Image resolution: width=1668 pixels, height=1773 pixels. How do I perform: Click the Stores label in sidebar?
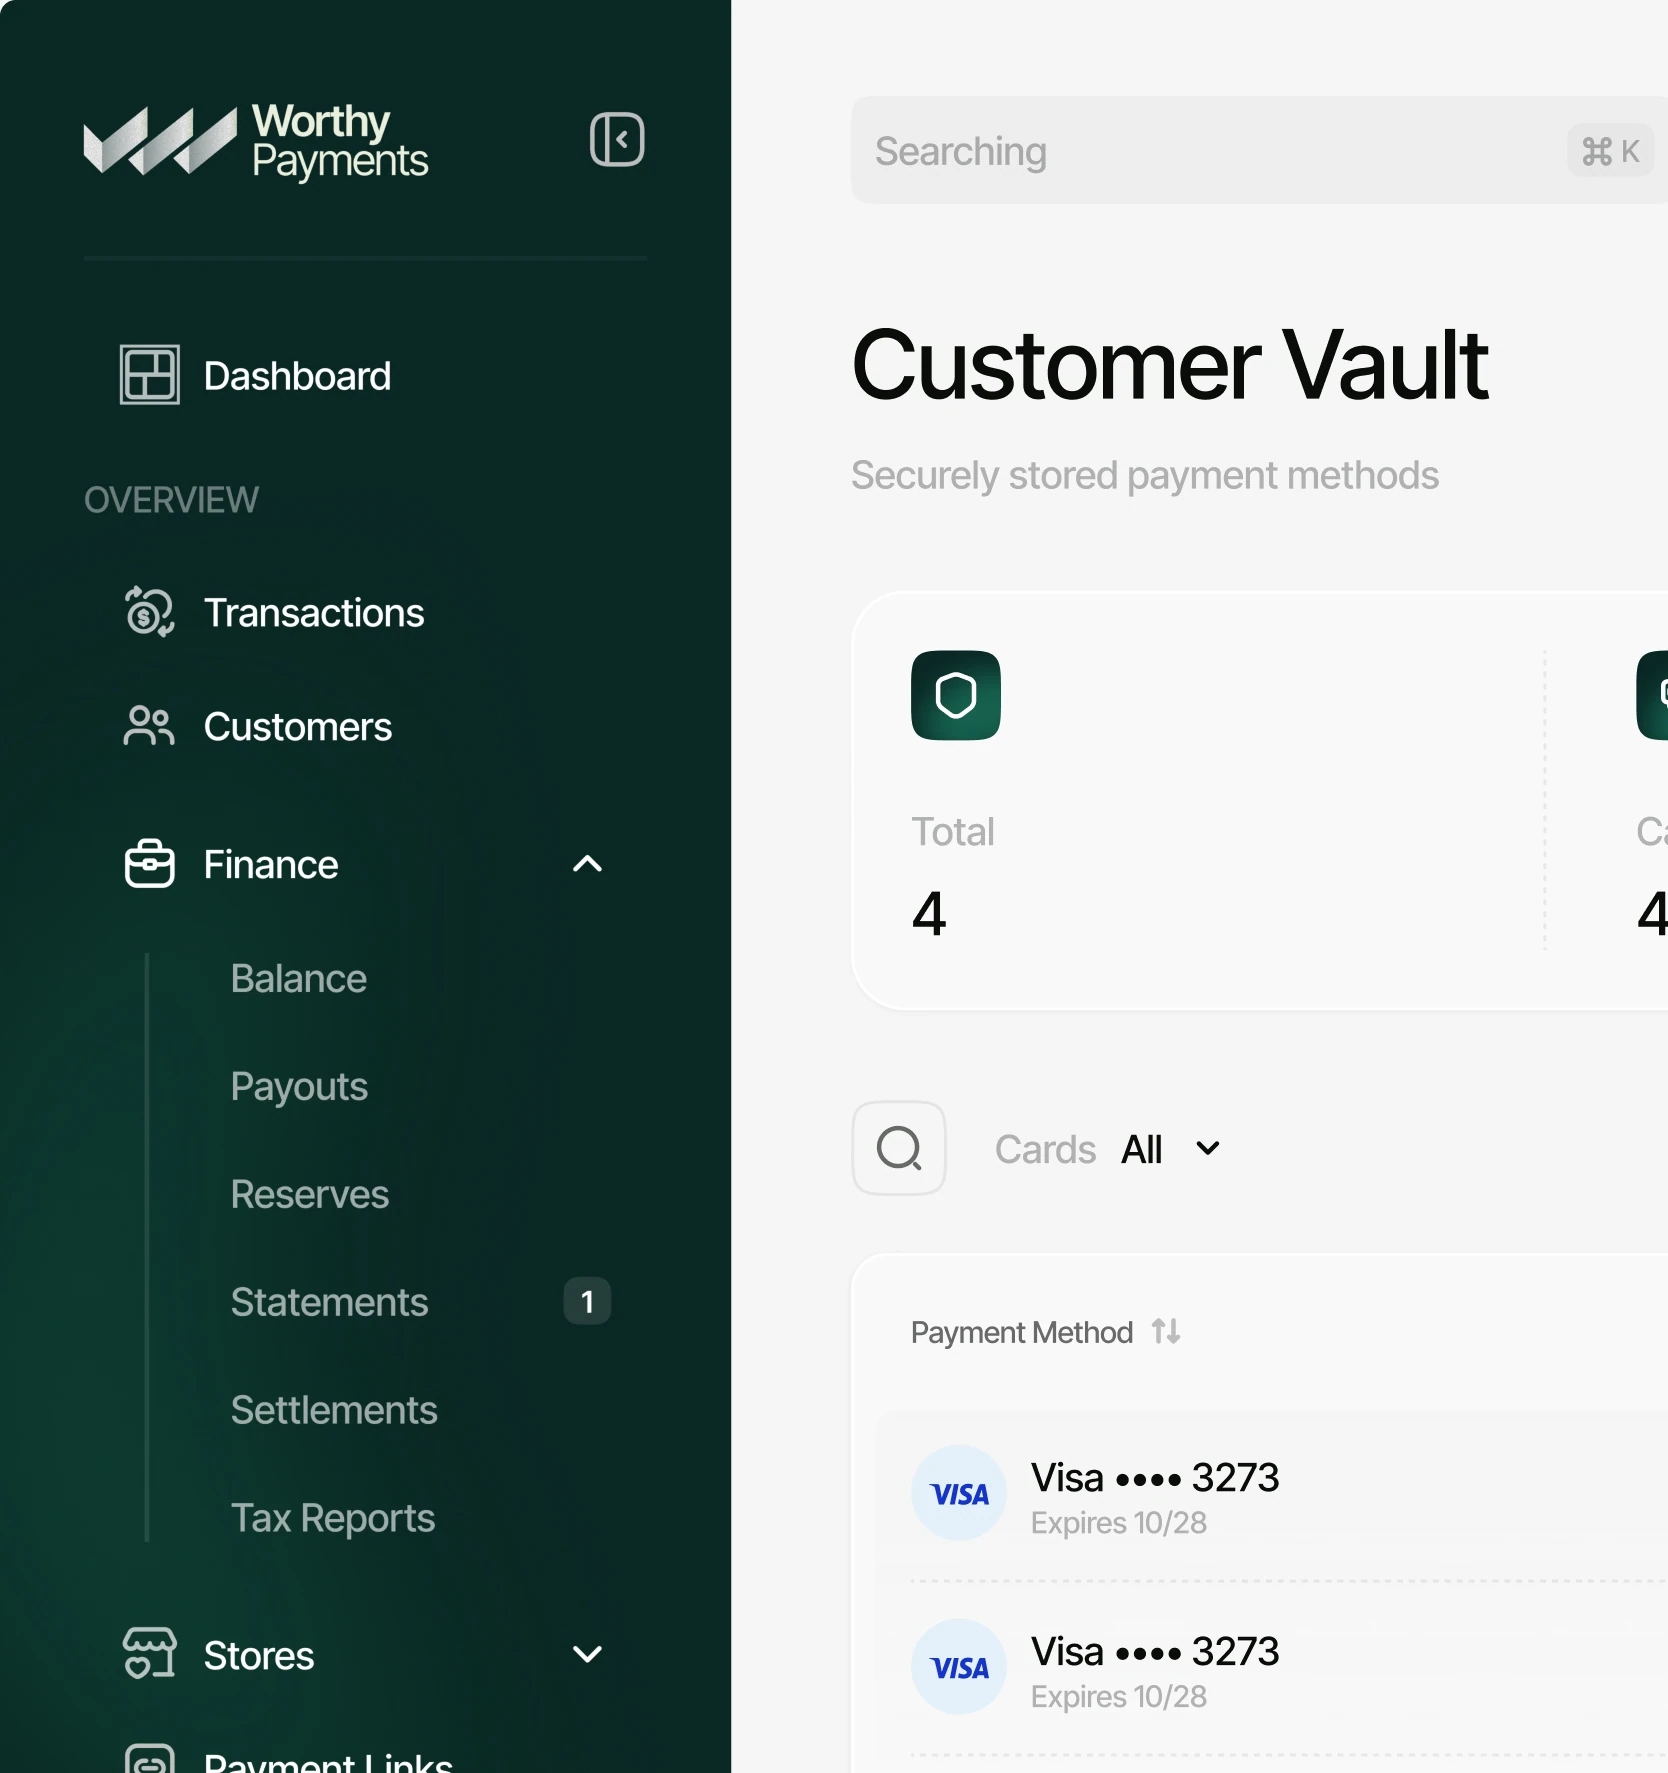259,1655
